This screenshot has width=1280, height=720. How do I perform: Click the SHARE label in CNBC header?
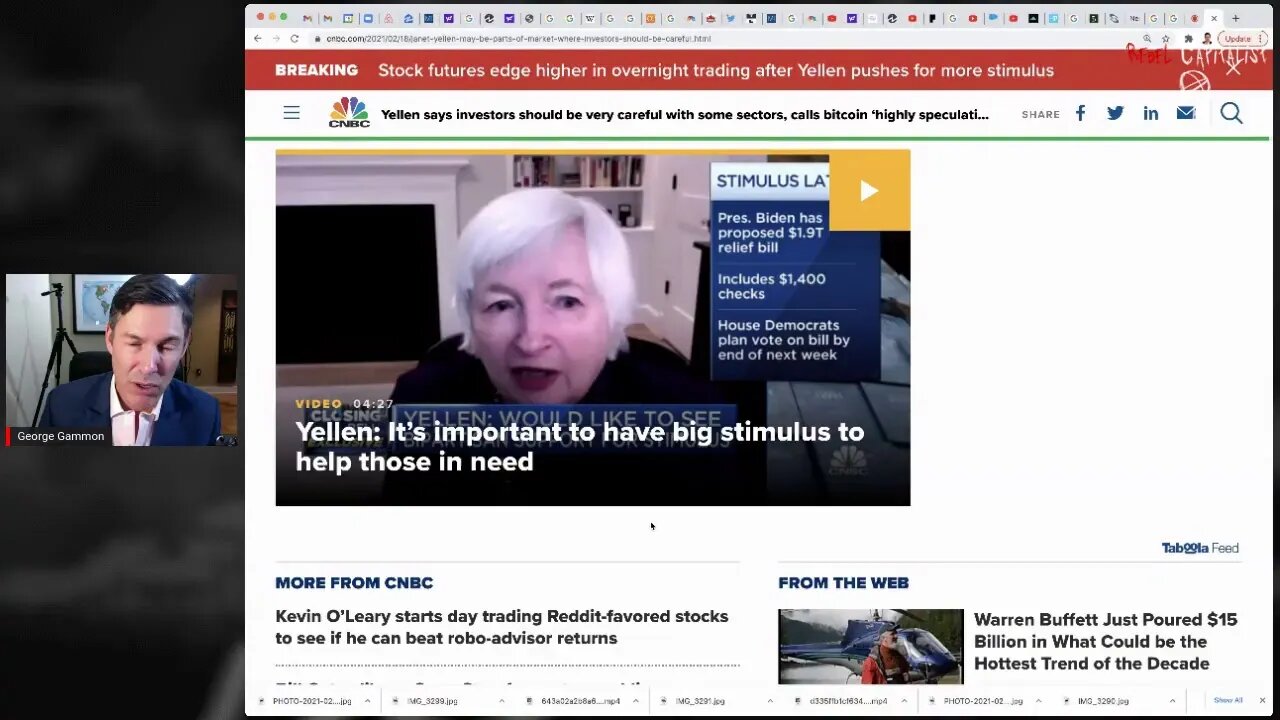click(x=1040, y=114)
